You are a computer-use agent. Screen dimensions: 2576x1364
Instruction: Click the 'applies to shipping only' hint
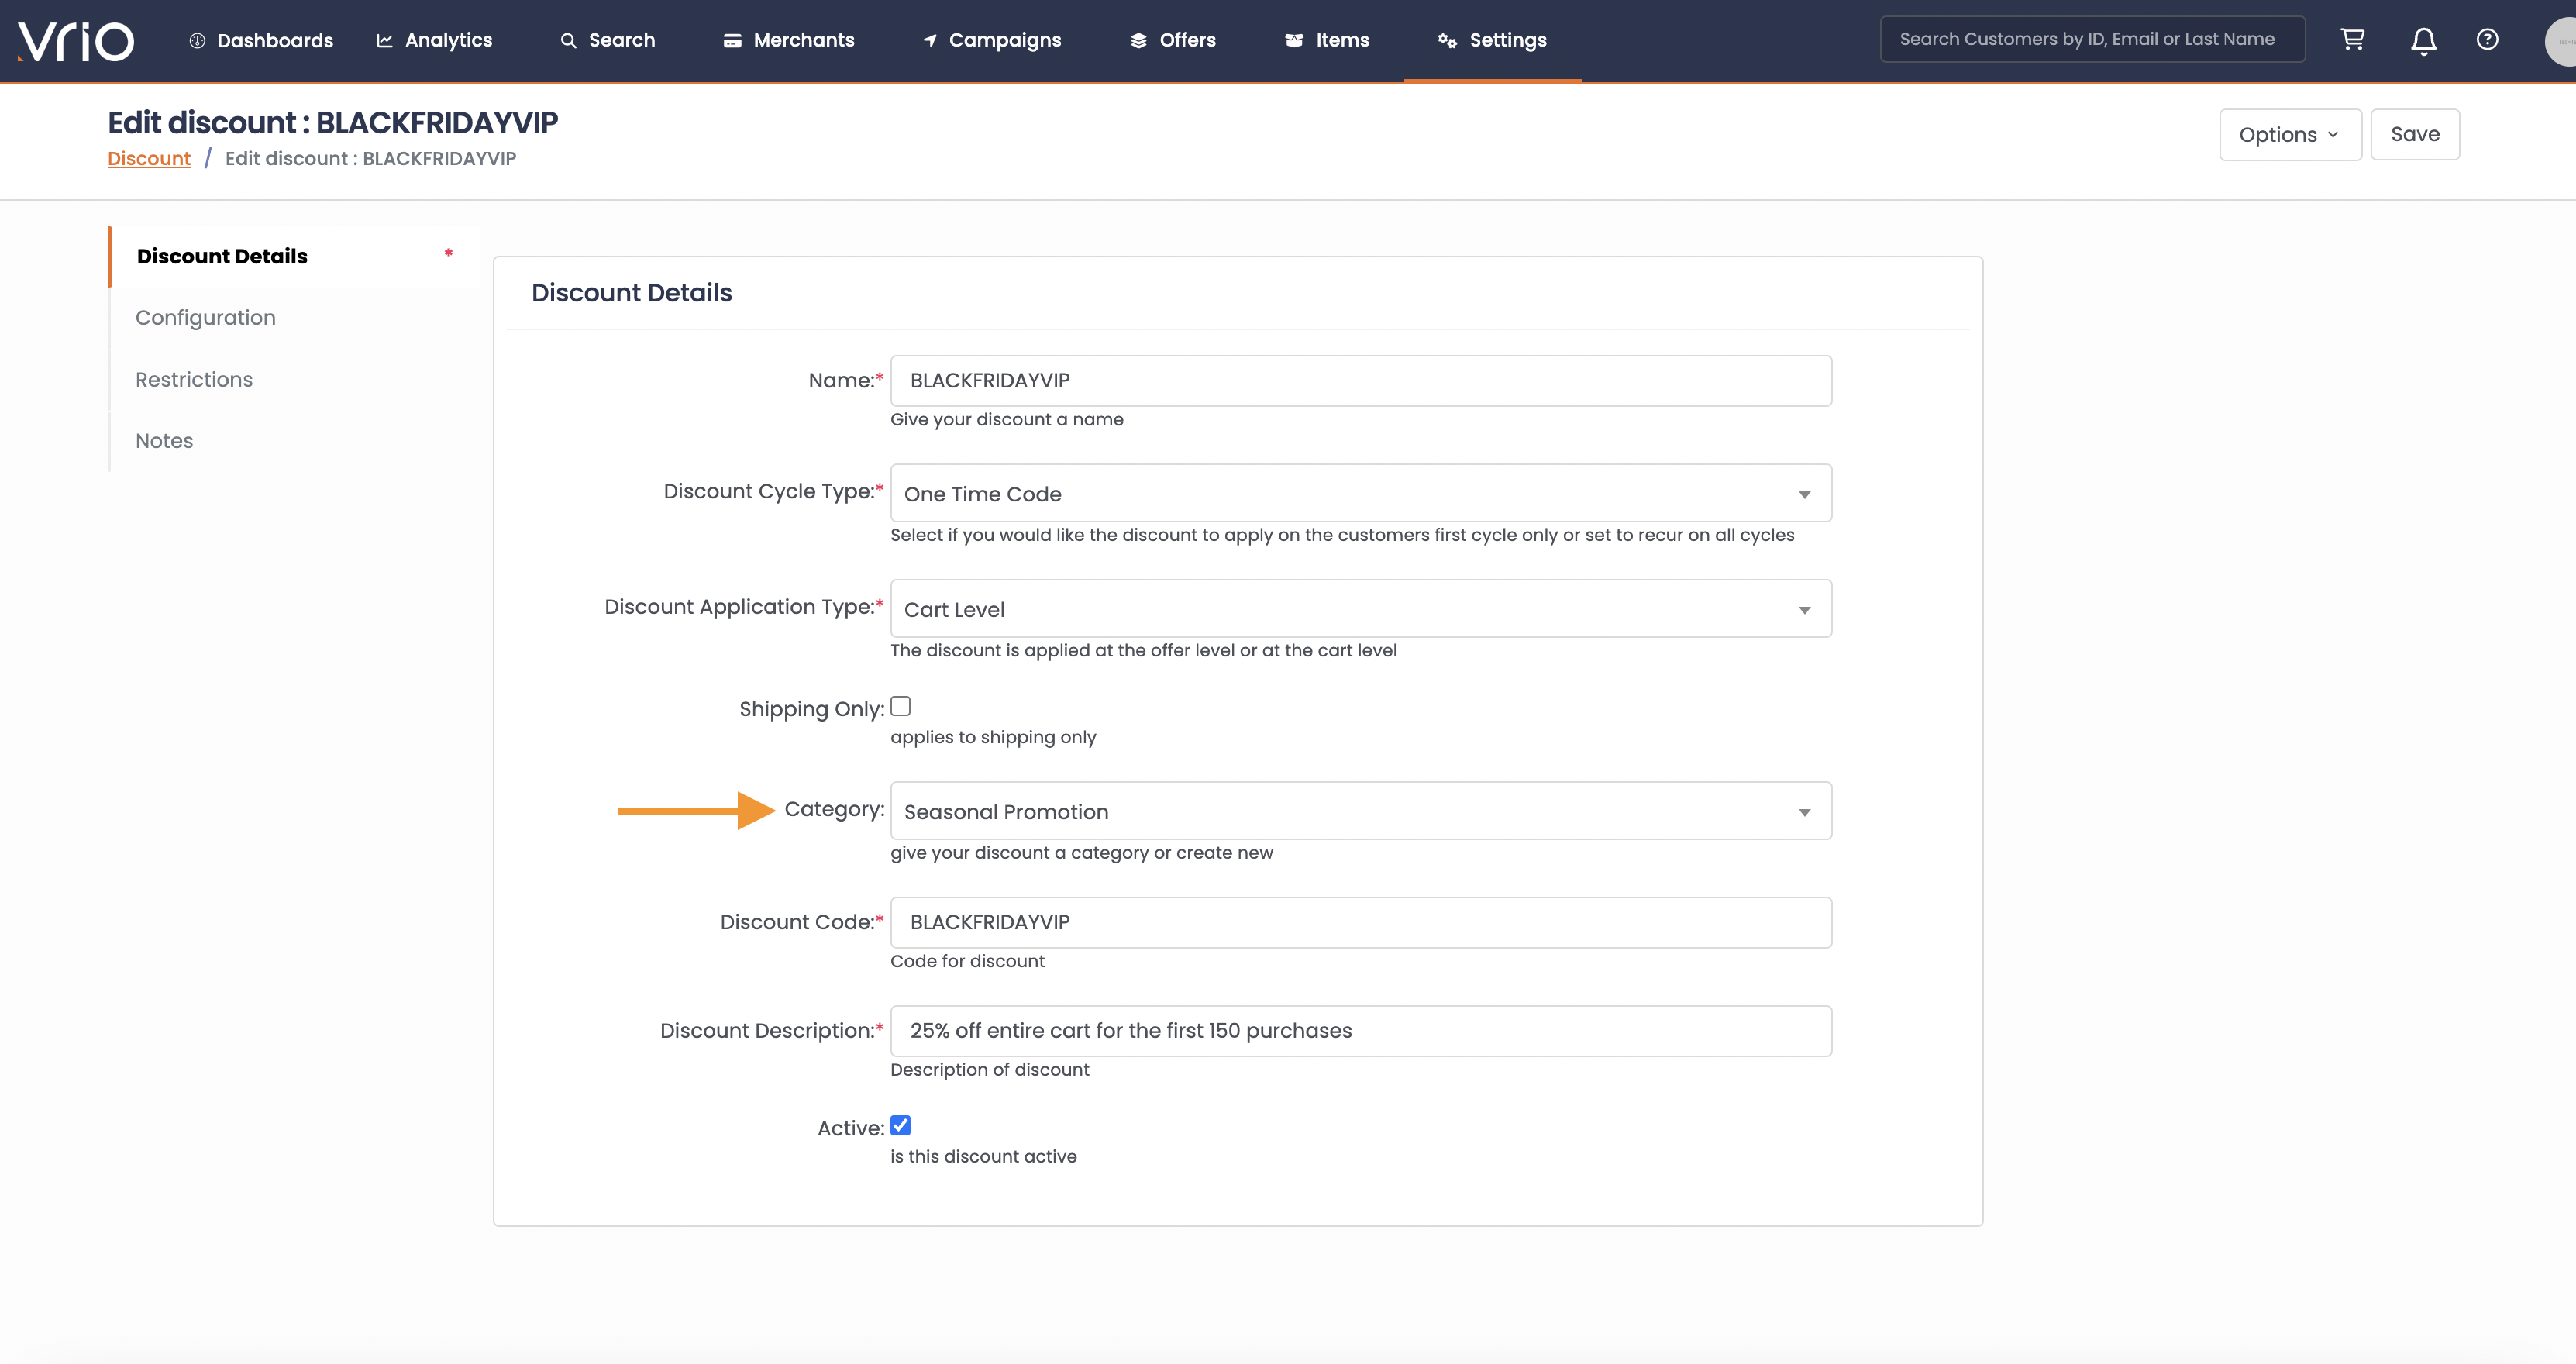pyautogui.click(x=993, y=737)
